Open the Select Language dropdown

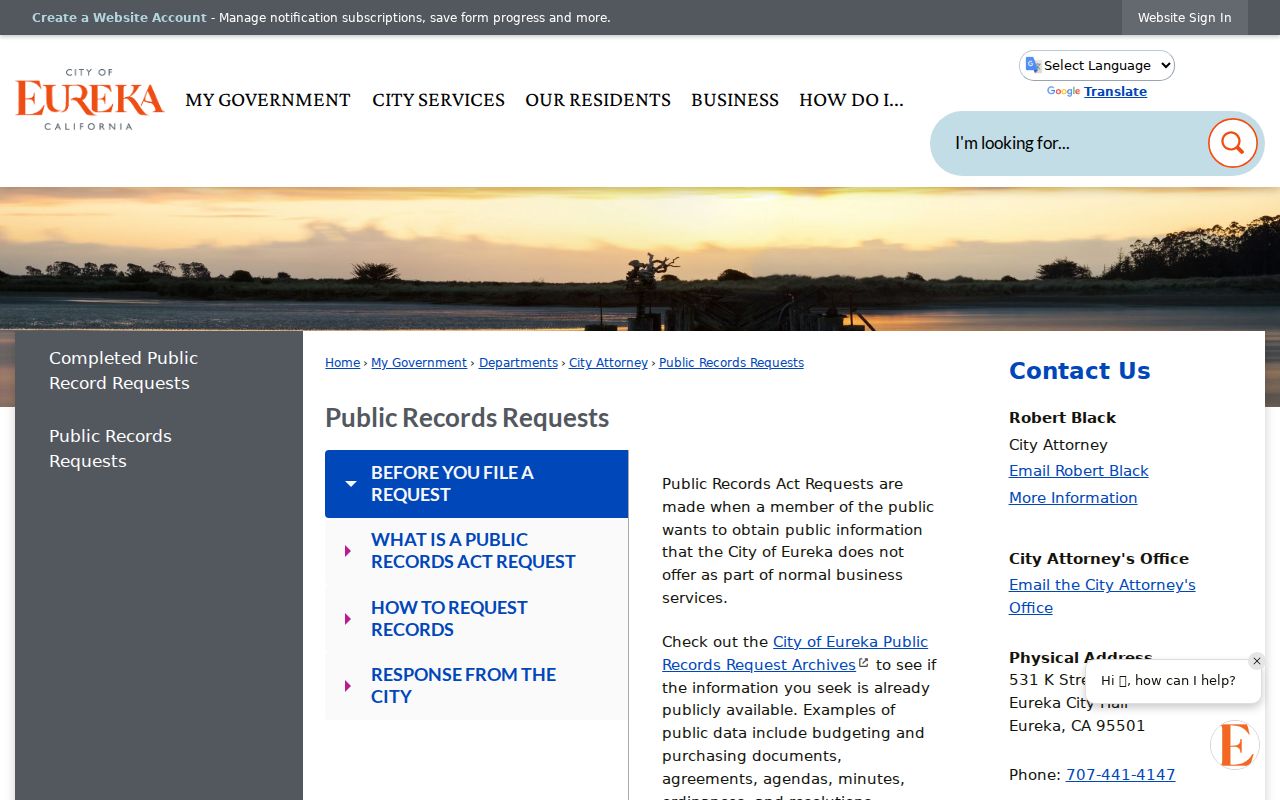click(x=1097, y=65)
